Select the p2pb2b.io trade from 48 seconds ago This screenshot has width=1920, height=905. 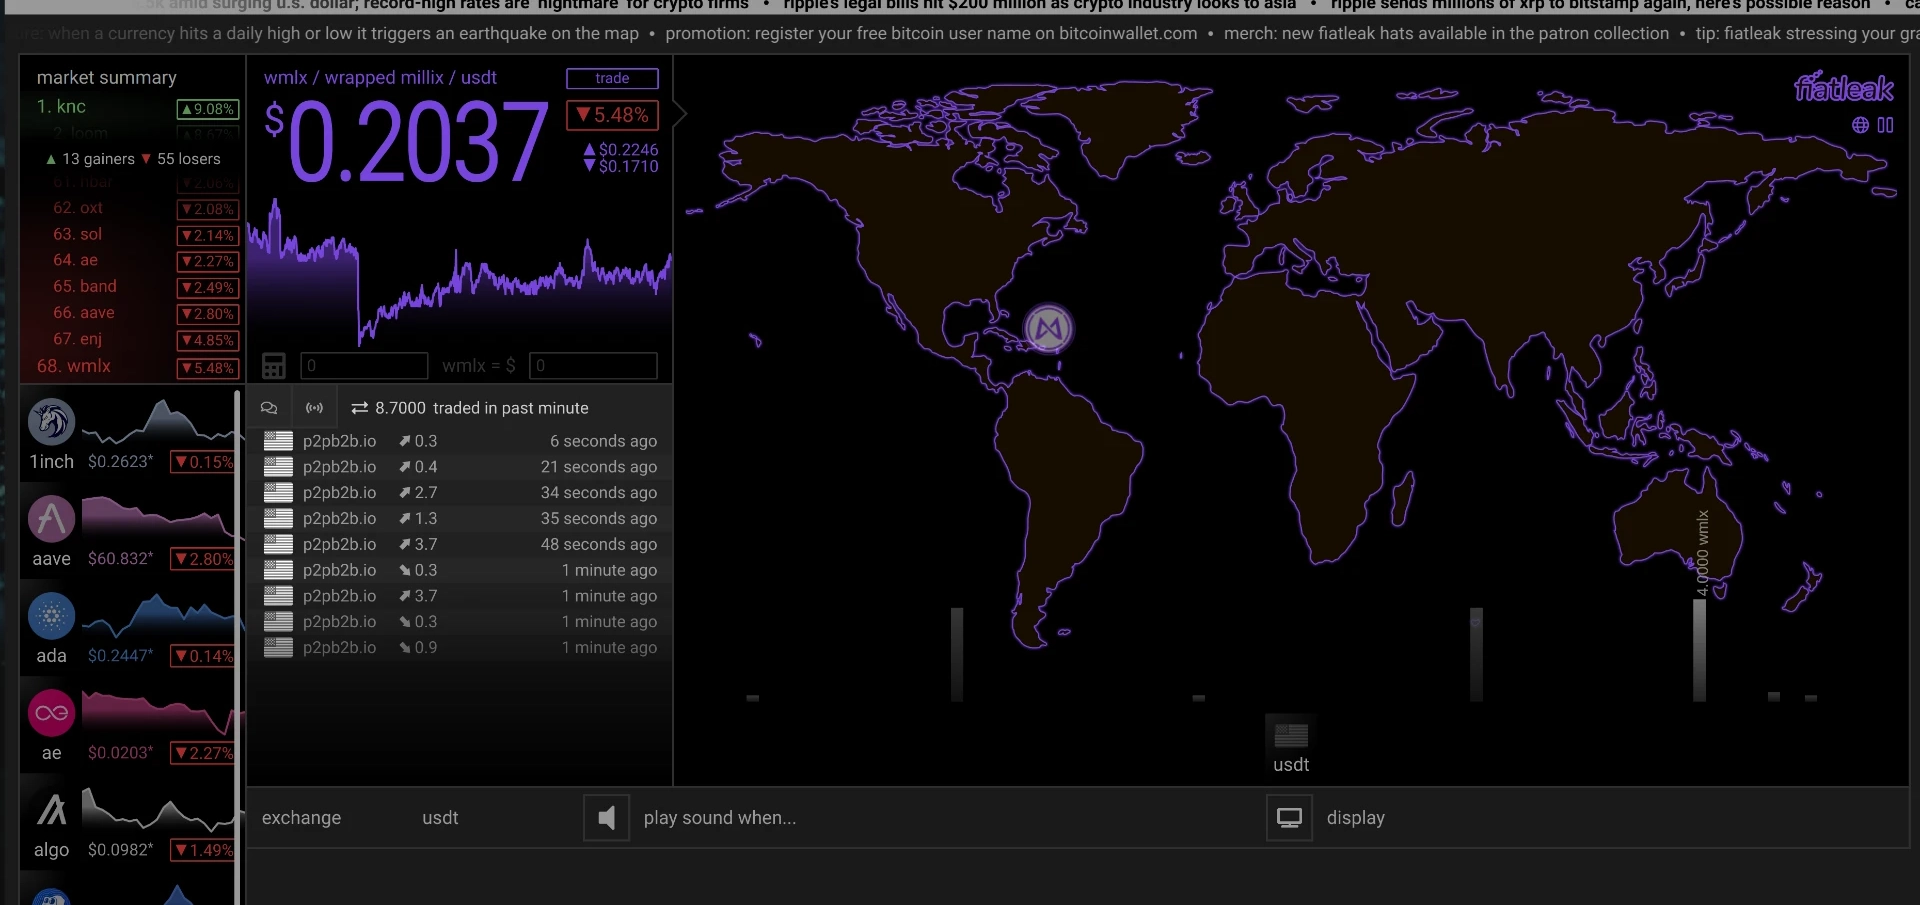pyautogui.click(x=460, y=545)
